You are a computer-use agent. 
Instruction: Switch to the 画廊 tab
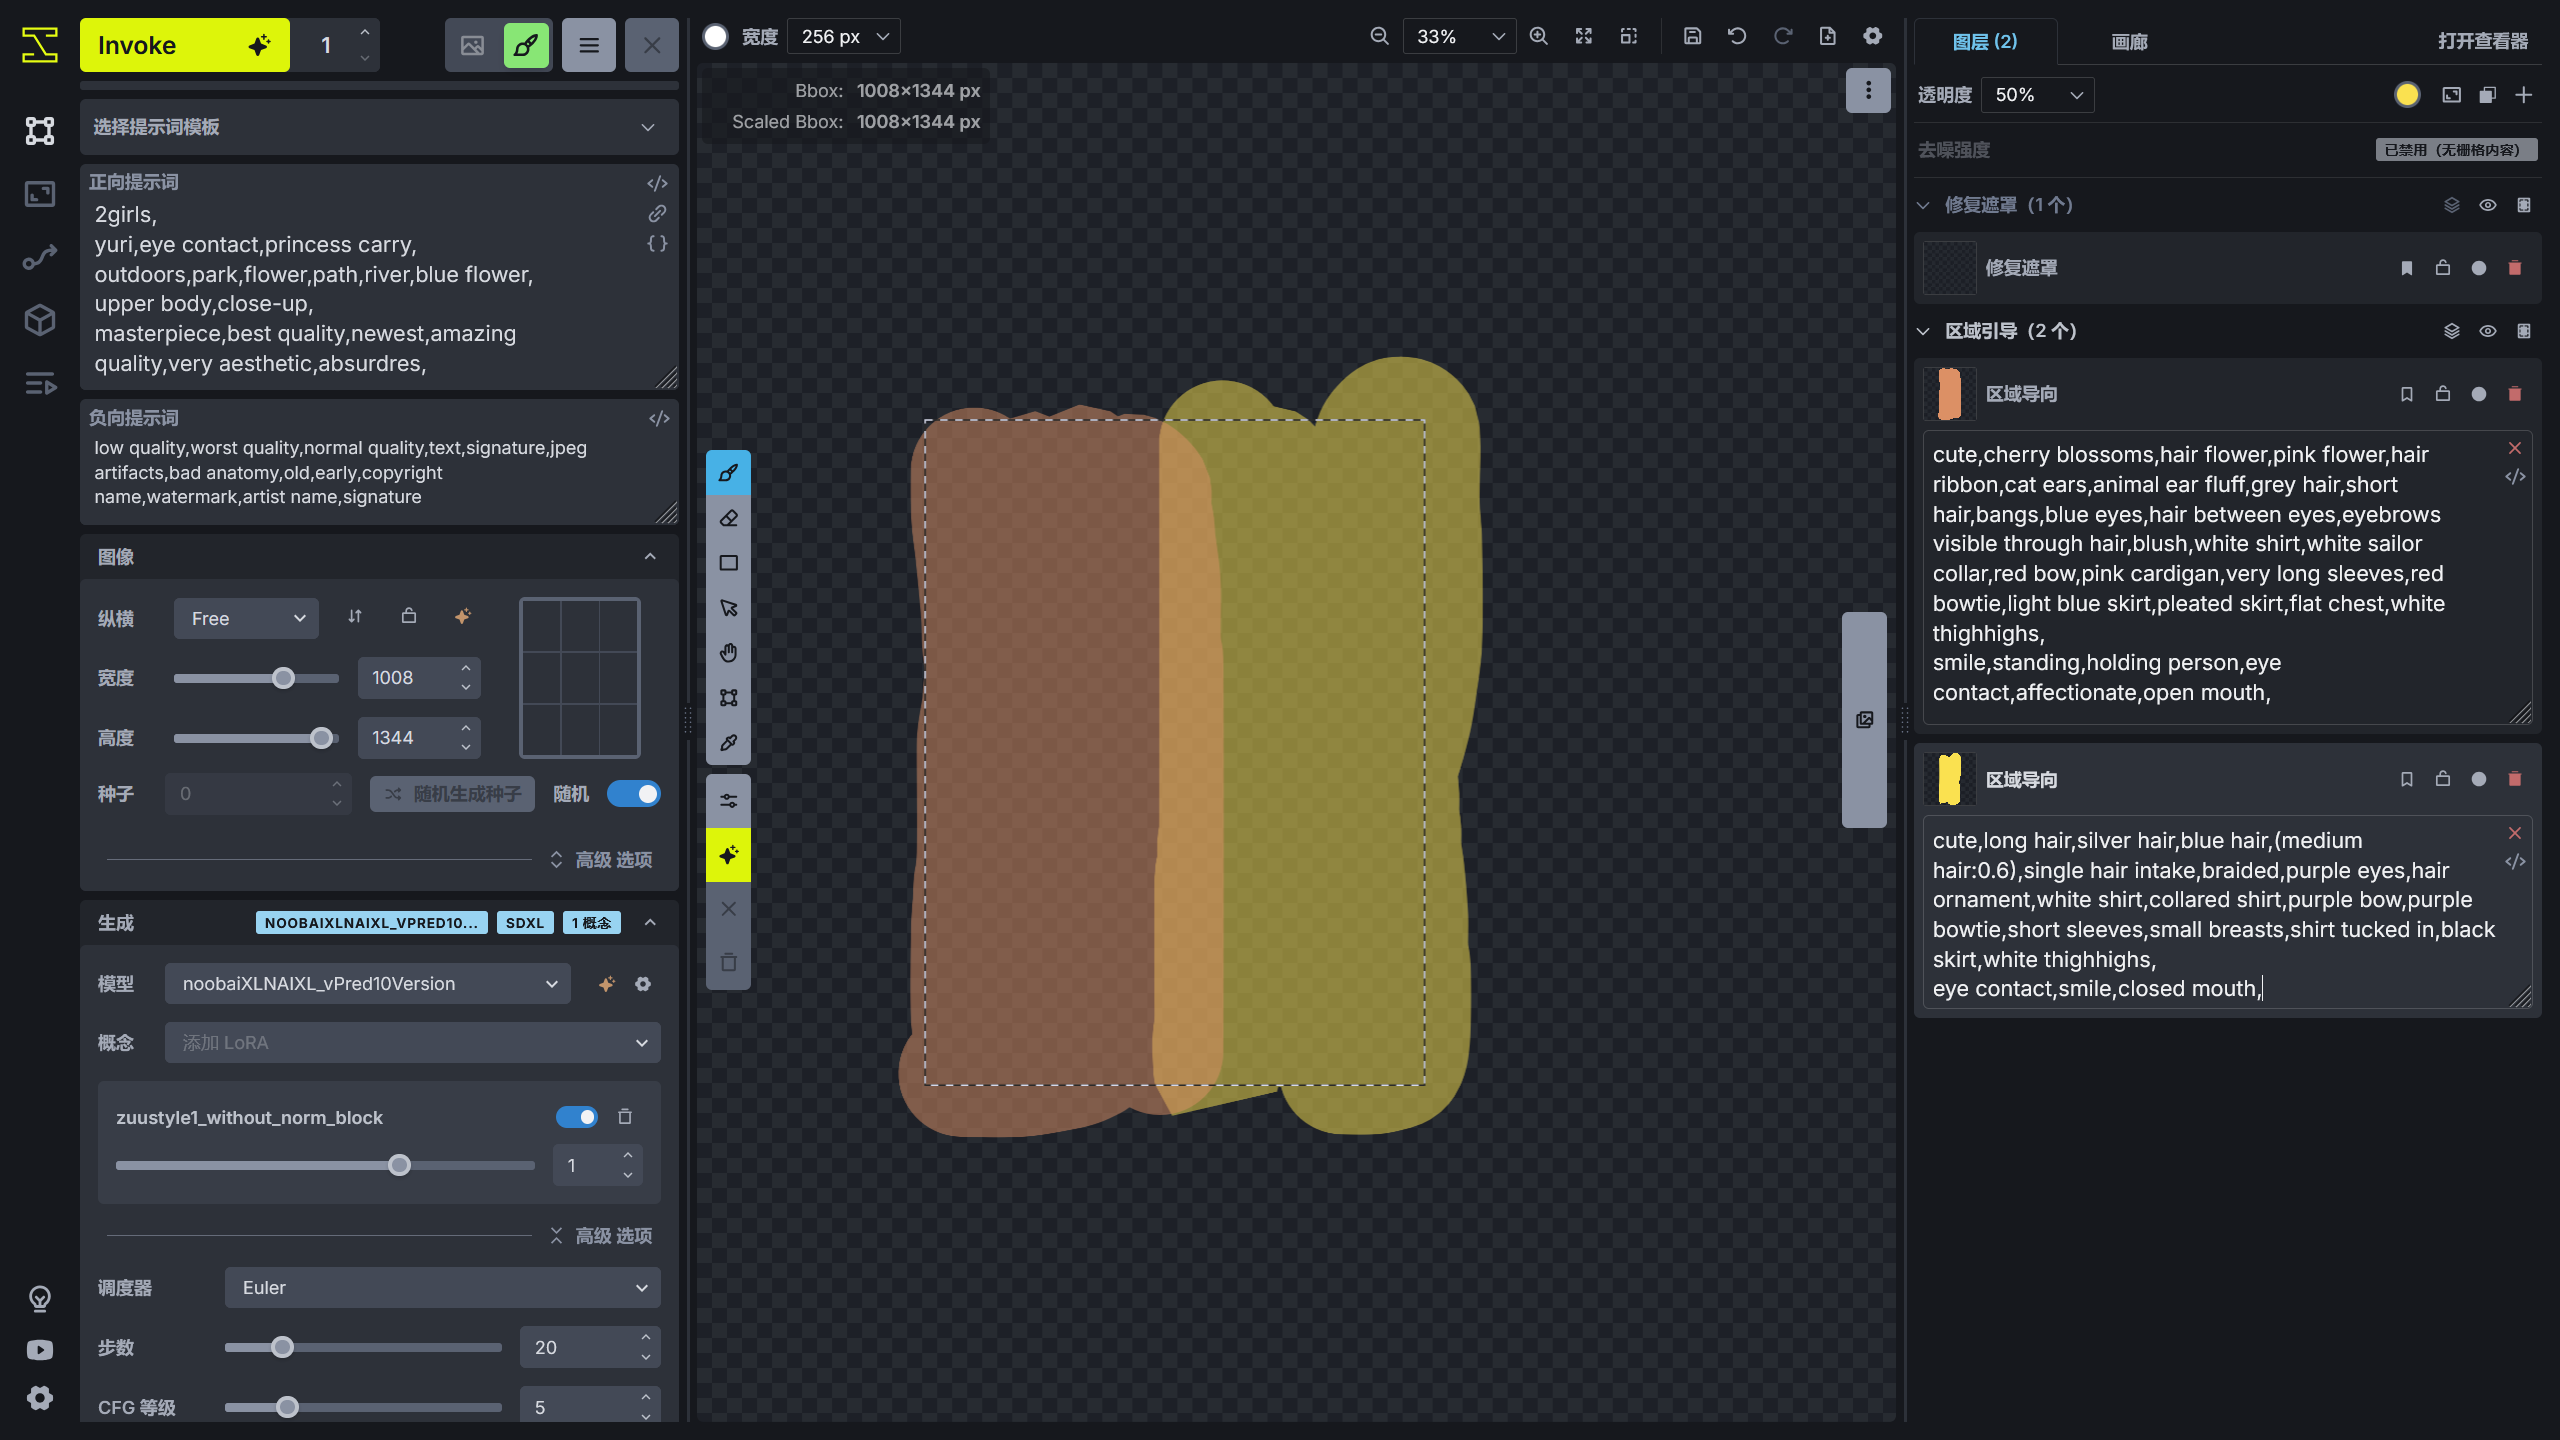[x=2128, y=42]
